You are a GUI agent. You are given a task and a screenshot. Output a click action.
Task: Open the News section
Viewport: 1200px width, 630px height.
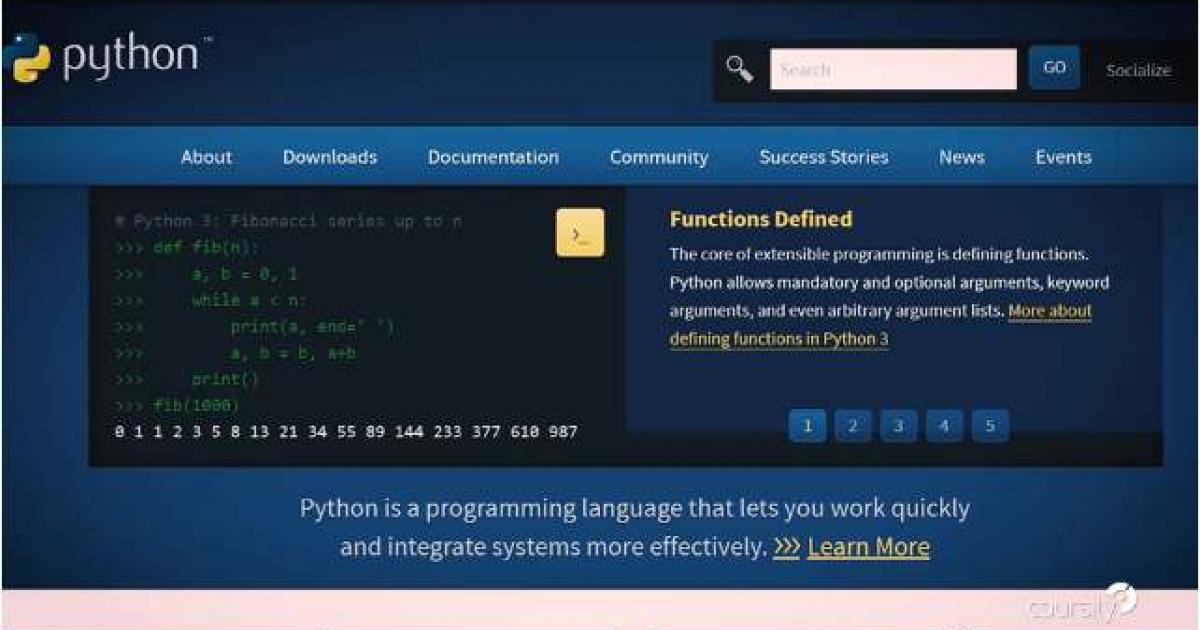pyautogui.click(x=961, y=157)
